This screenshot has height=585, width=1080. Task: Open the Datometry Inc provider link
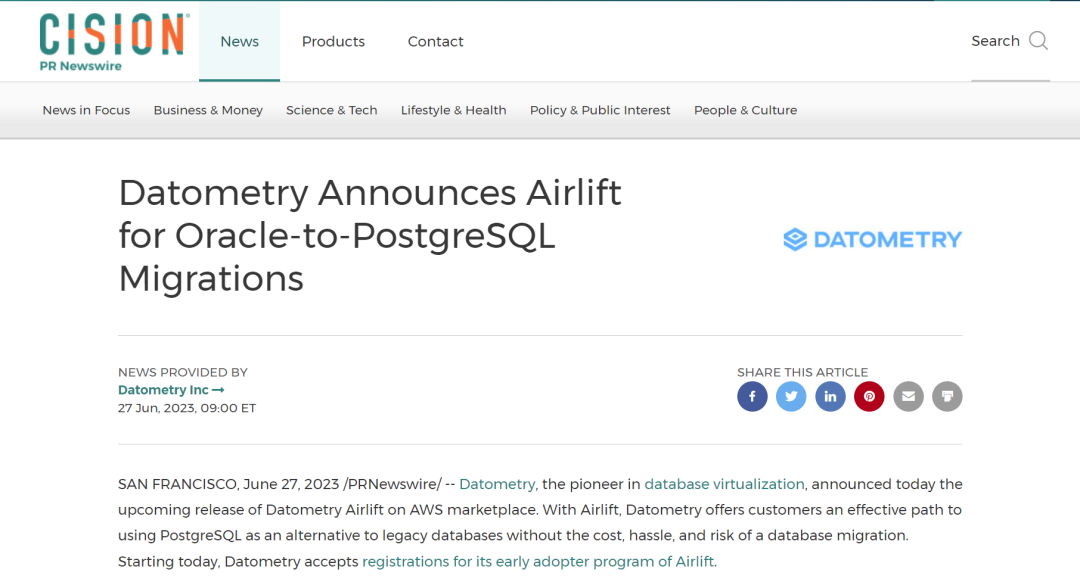[x=170, y=390]
